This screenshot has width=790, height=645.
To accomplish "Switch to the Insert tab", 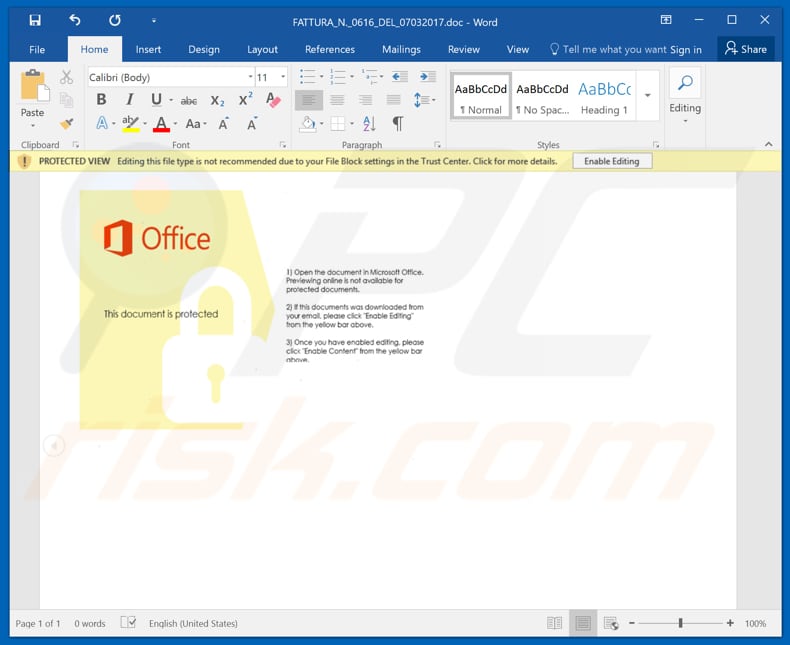I will [x=148, y=49].
